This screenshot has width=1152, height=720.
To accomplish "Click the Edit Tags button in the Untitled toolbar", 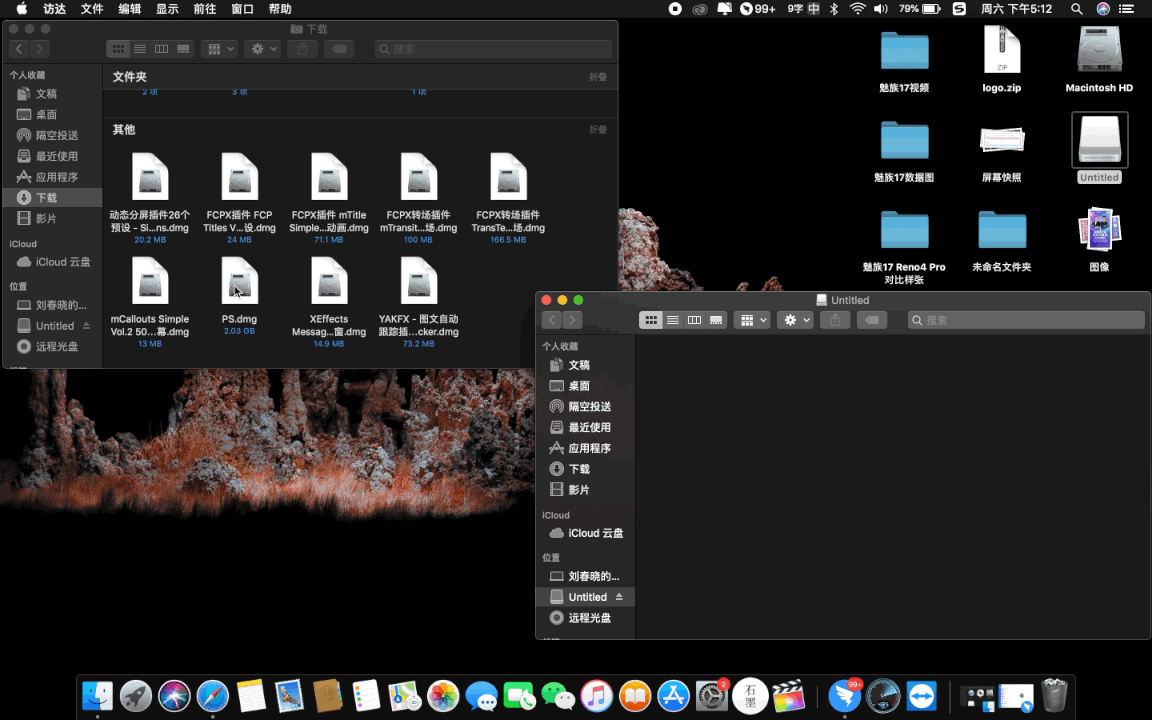I will [x=872, y=320].
